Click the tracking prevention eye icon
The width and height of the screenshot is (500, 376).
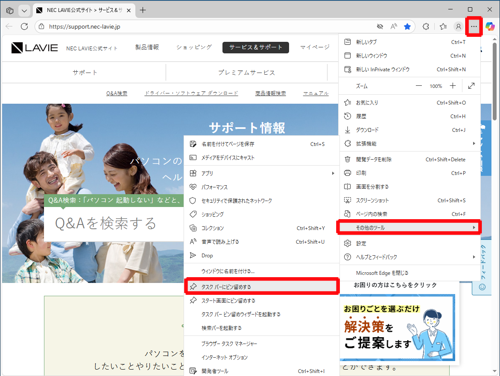point(380,27)
